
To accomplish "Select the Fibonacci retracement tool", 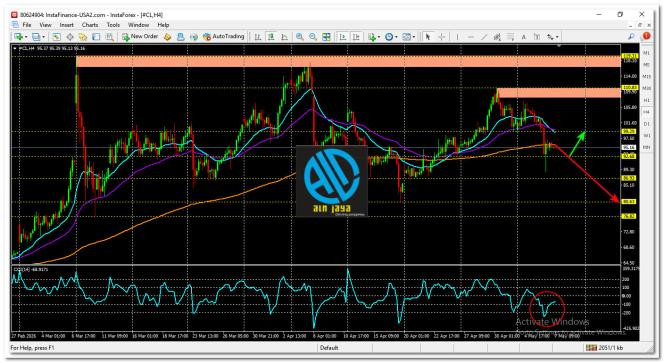I will 511,37.
